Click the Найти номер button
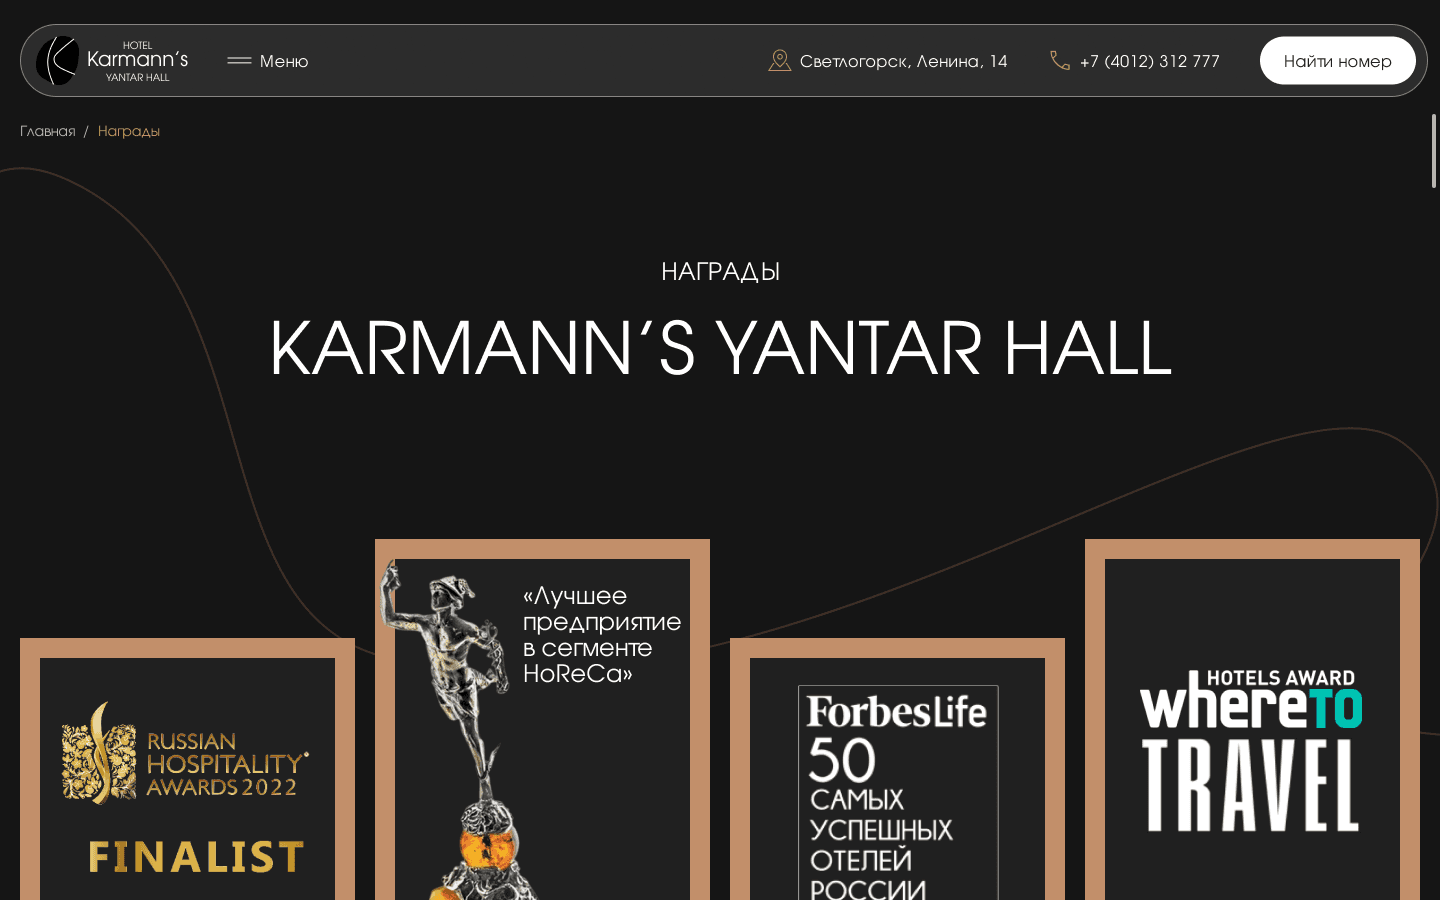The image size is (1440, 900). point(1337,61)
